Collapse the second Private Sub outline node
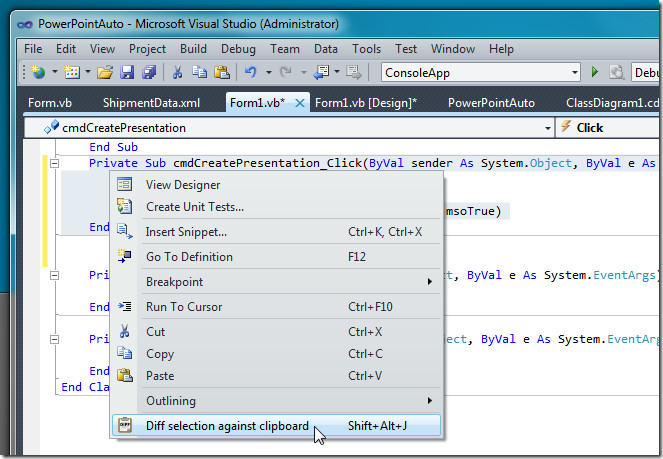The image size is (663, 459). pyautogui.click(x=55, y=276)
